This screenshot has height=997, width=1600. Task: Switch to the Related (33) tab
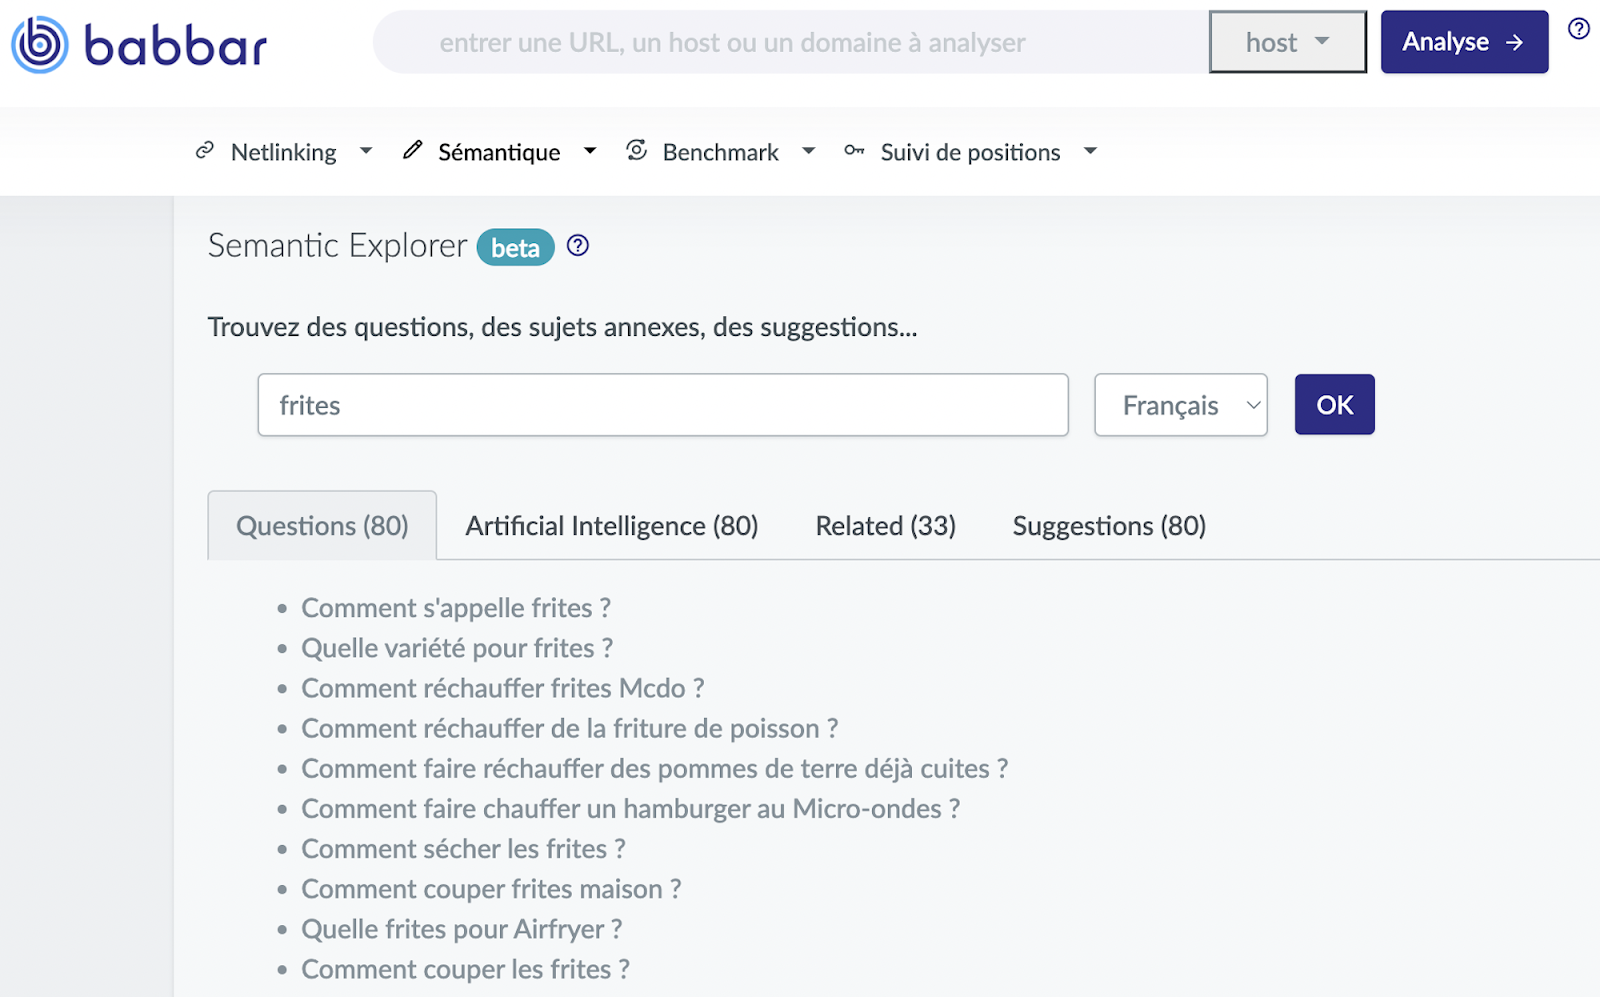[886, 526]
